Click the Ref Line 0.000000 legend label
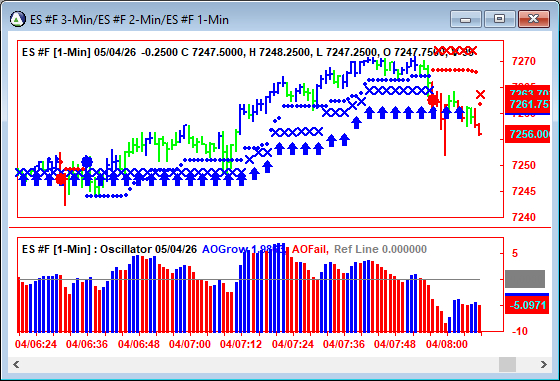This screenshot has height=381, width=560. [380, 249]
